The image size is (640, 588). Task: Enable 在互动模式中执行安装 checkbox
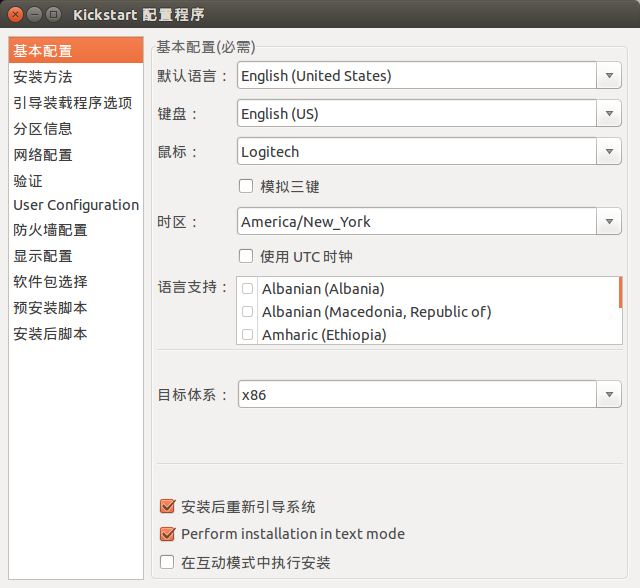click(167, 562)
